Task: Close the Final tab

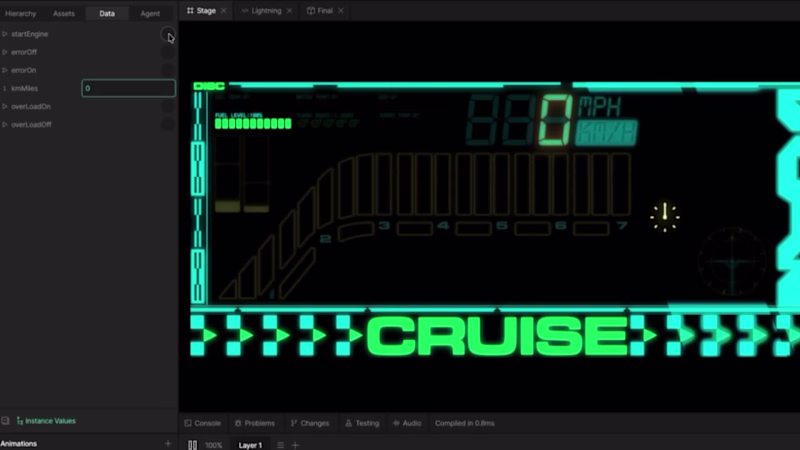Action: pos(341,11)
